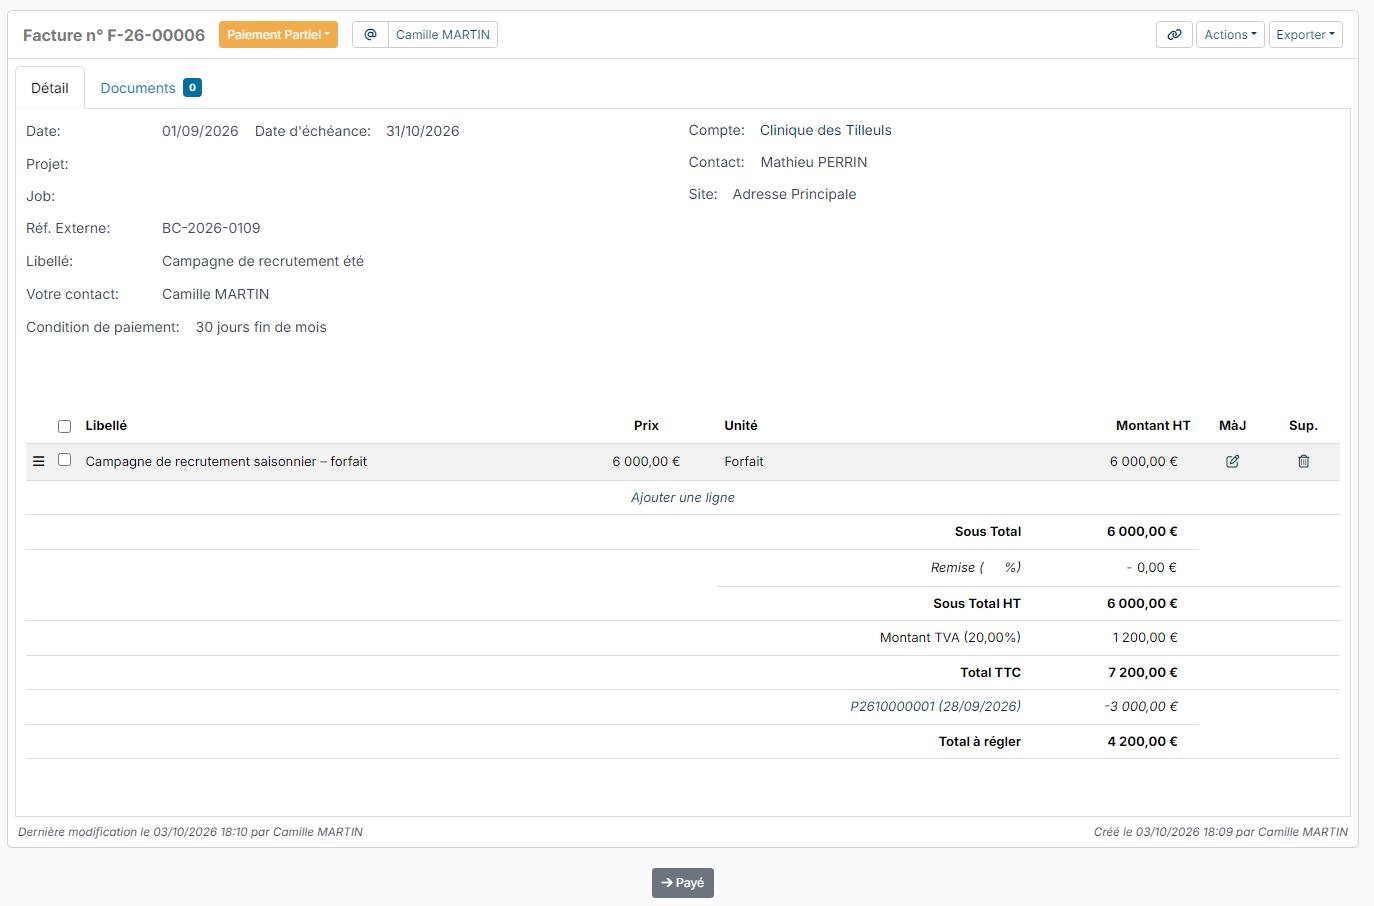Screen dimensions: 1374x906
Task: Toggle the select-all lines checkbox
Action: pos(64,426)
